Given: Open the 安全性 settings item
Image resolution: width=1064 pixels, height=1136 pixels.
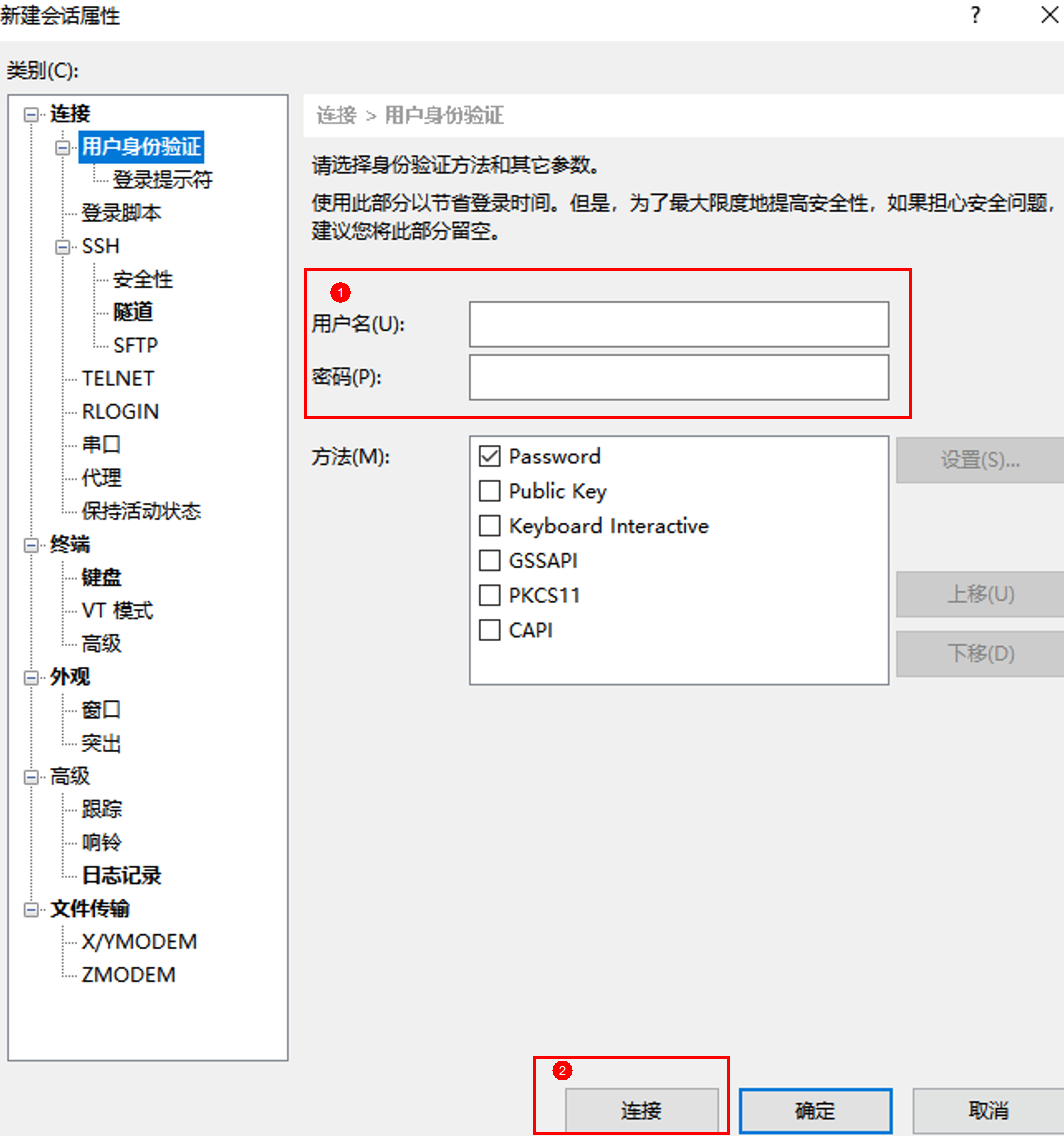Looking at the screenshot, I should [x=143, y=280].
